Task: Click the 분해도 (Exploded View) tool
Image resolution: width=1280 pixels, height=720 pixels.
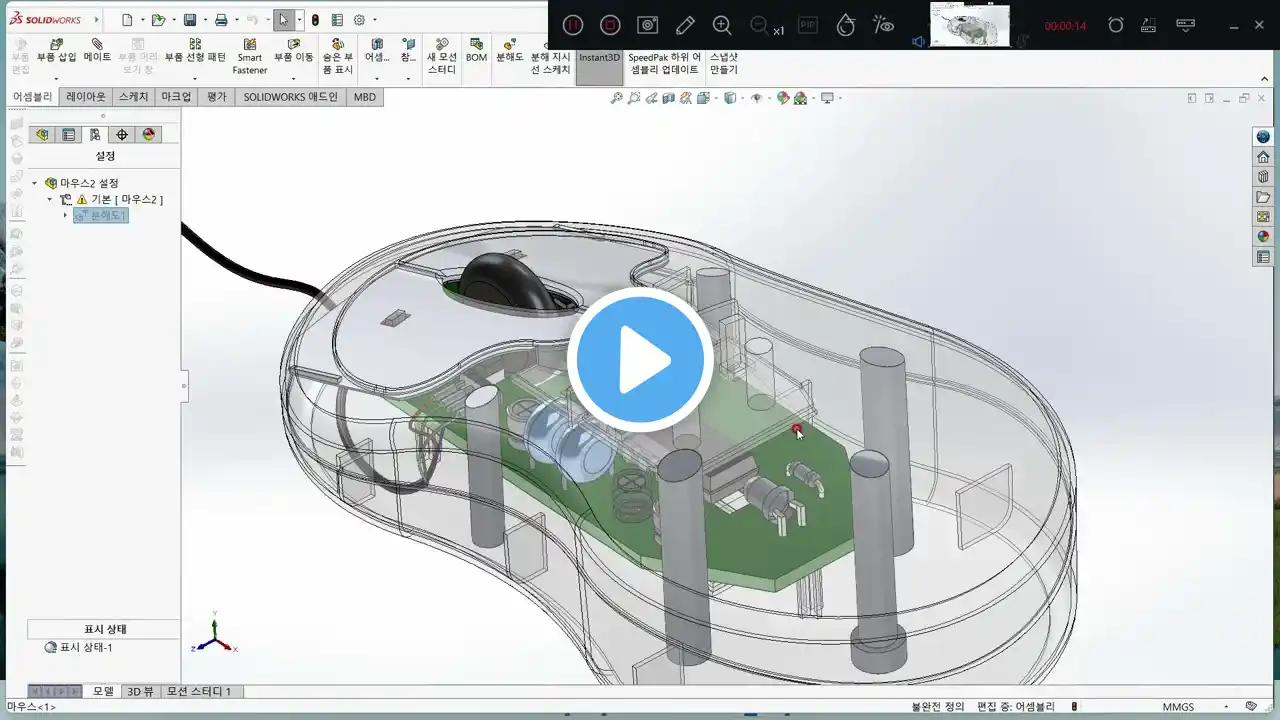Action: pos(510,51)
